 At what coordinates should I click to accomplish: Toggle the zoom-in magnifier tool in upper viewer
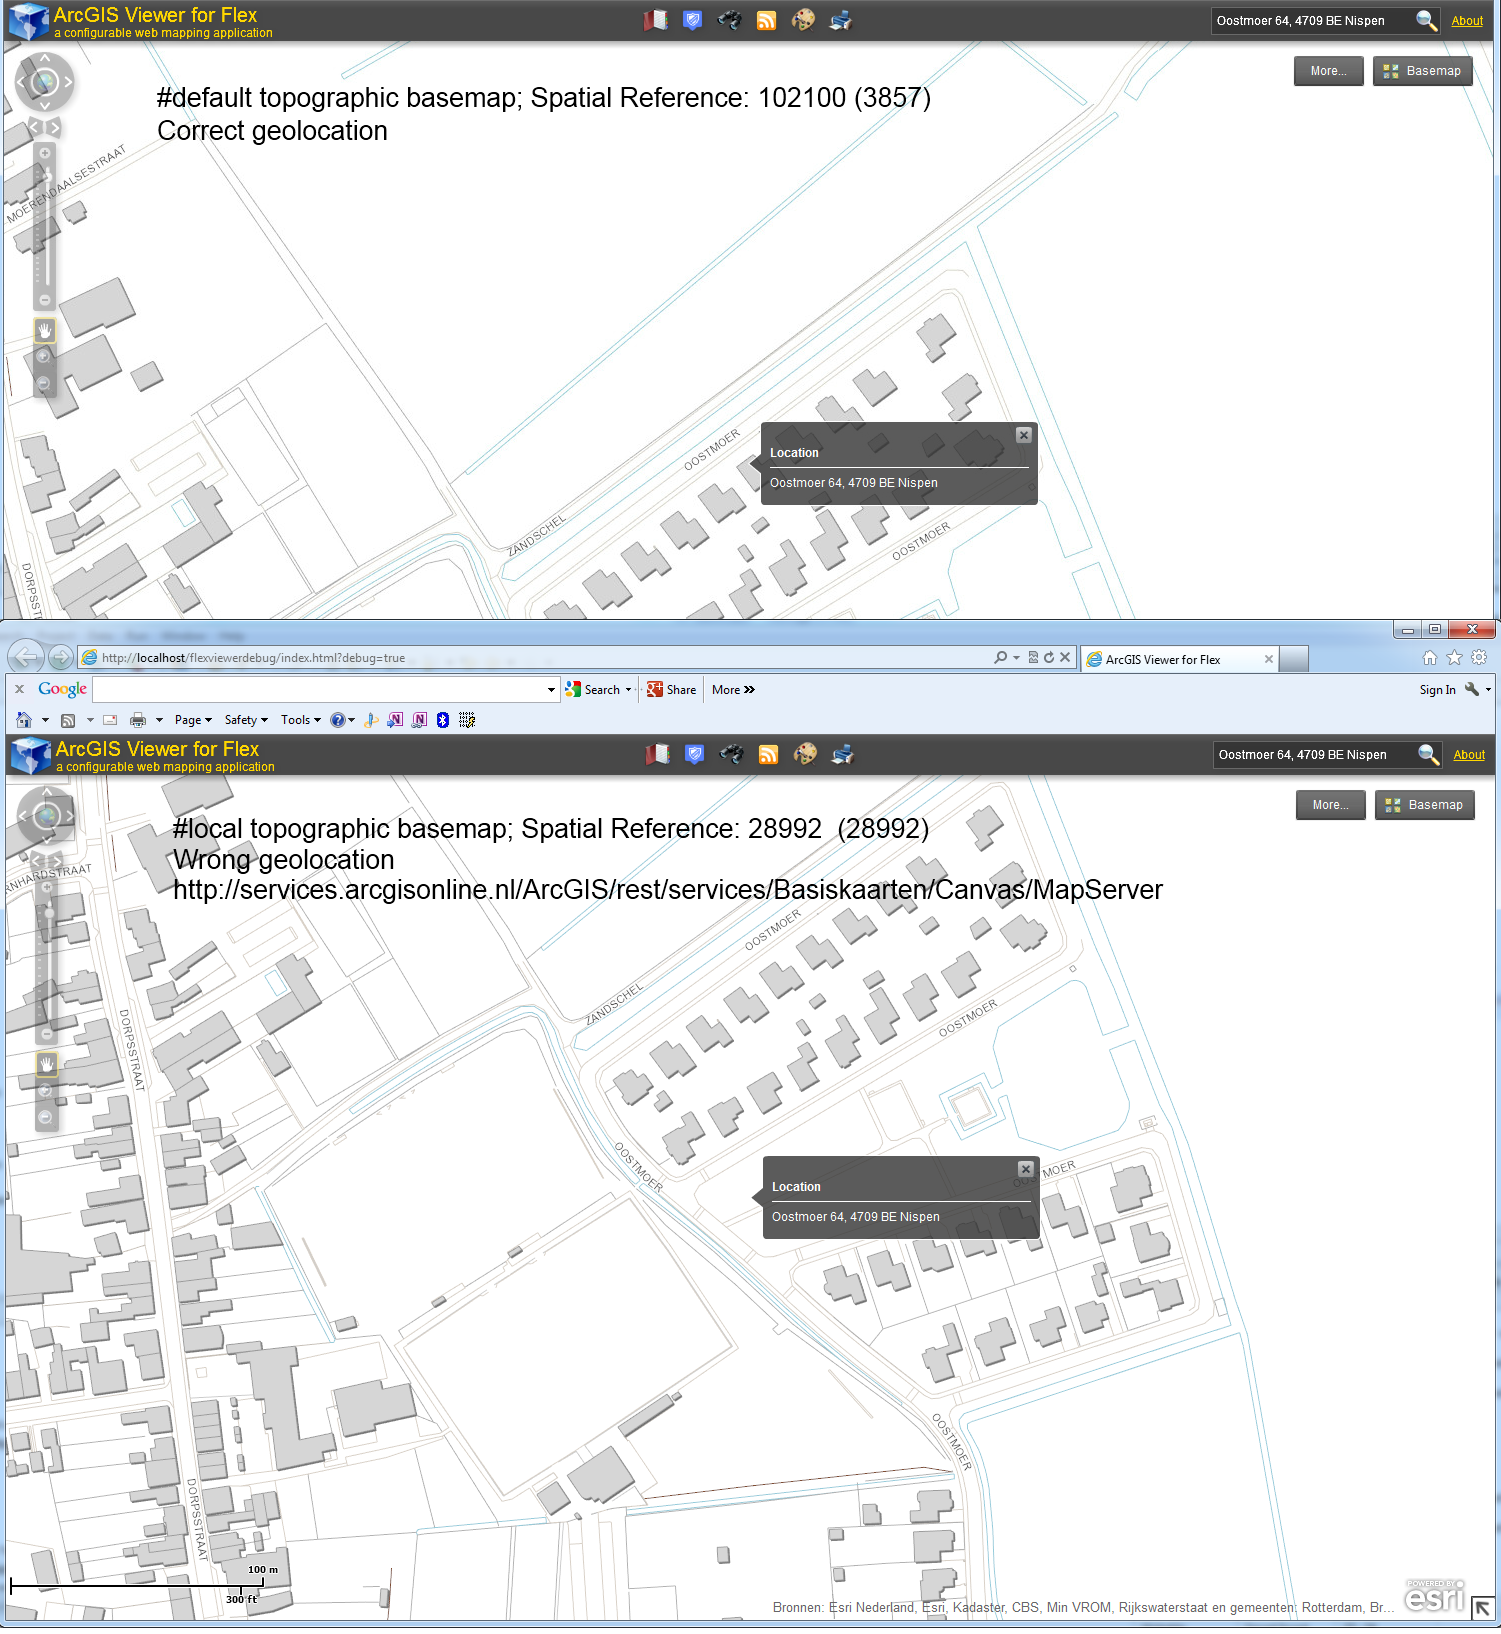tap(43, 357)
